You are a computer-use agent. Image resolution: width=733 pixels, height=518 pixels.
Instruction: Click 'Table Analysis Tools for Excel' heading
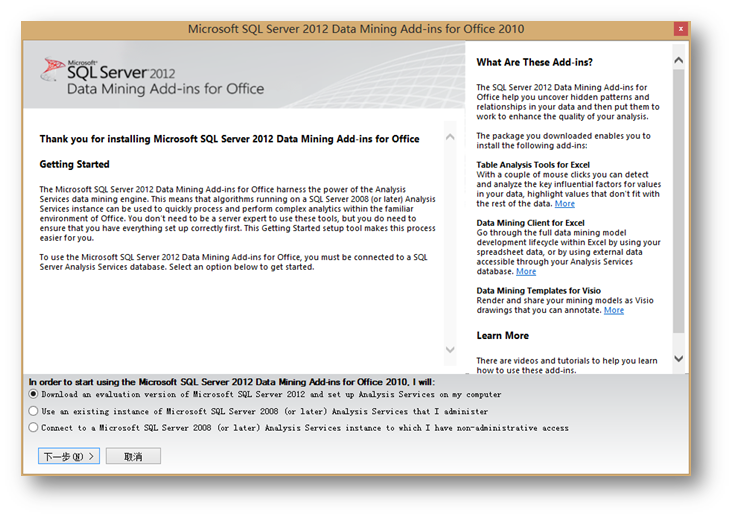533,165
